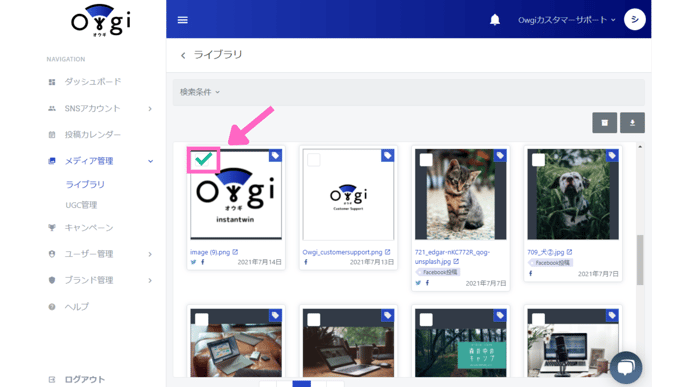Screen dimensions: 688x387
Task: Go back with the arrow beside ライブラリ
Action: [x=183, y=55]
